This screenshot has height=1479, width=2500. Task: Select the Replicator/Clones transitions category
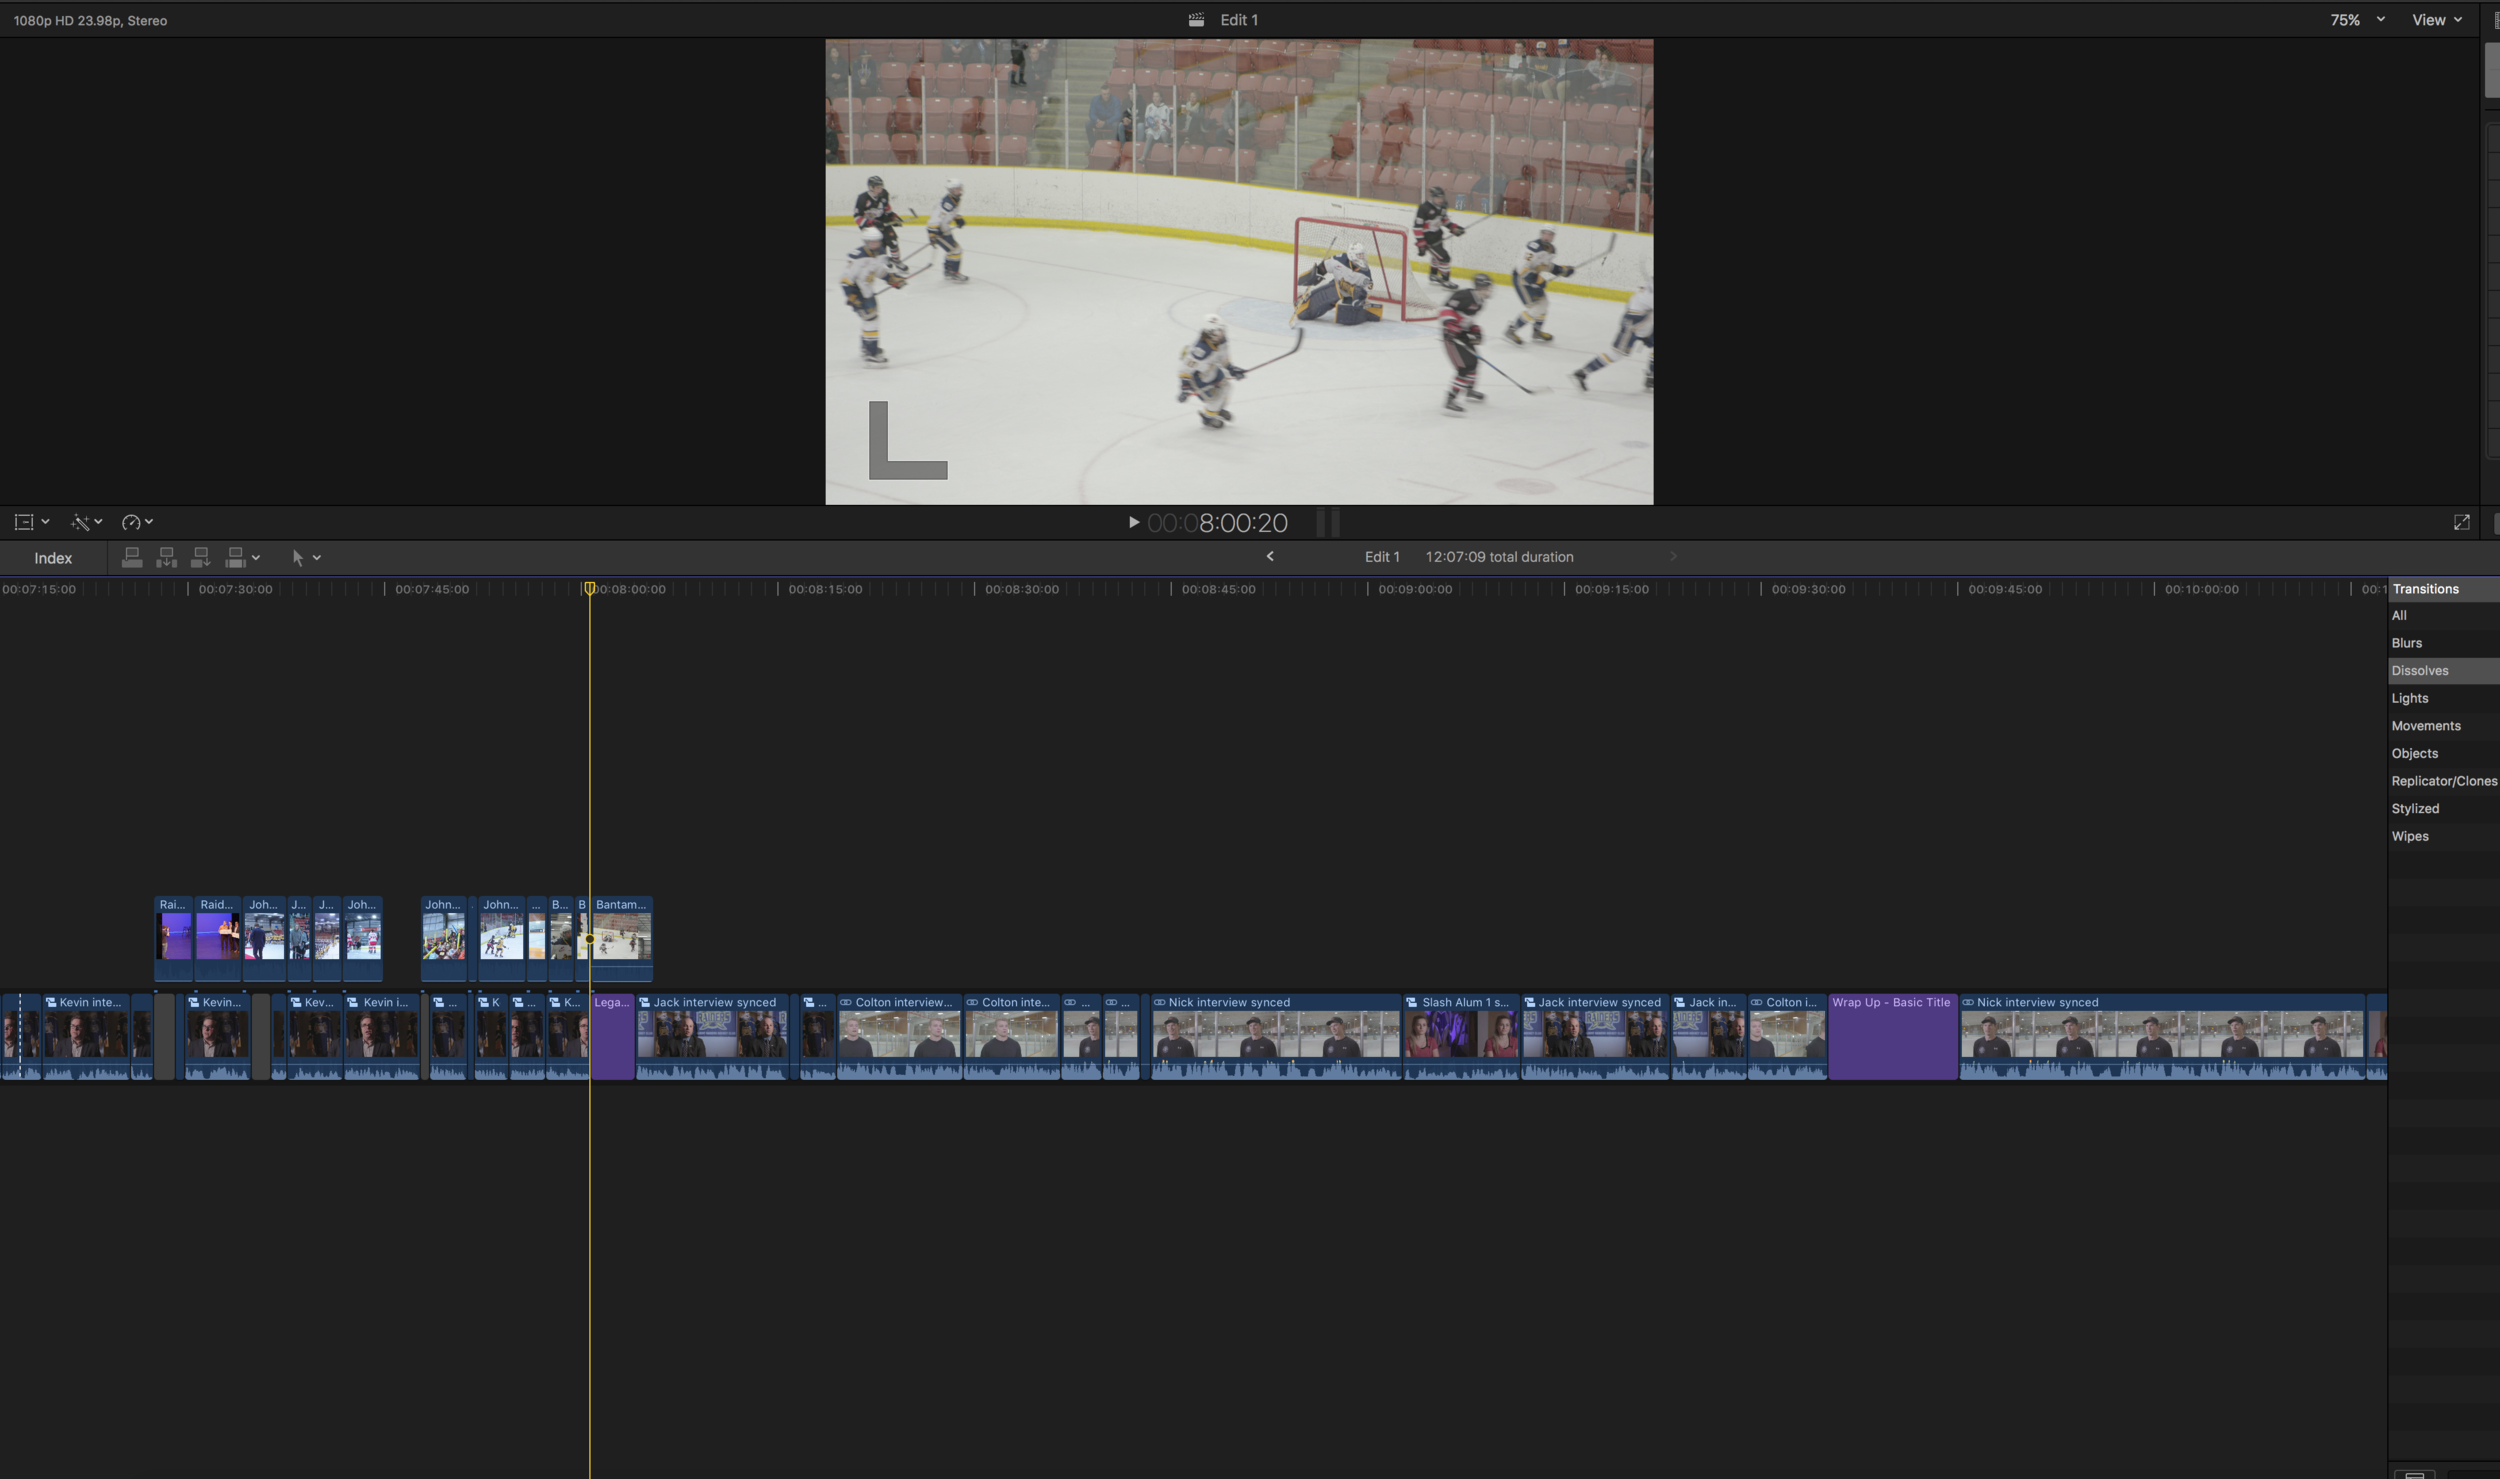click(x=2444, y=781)
